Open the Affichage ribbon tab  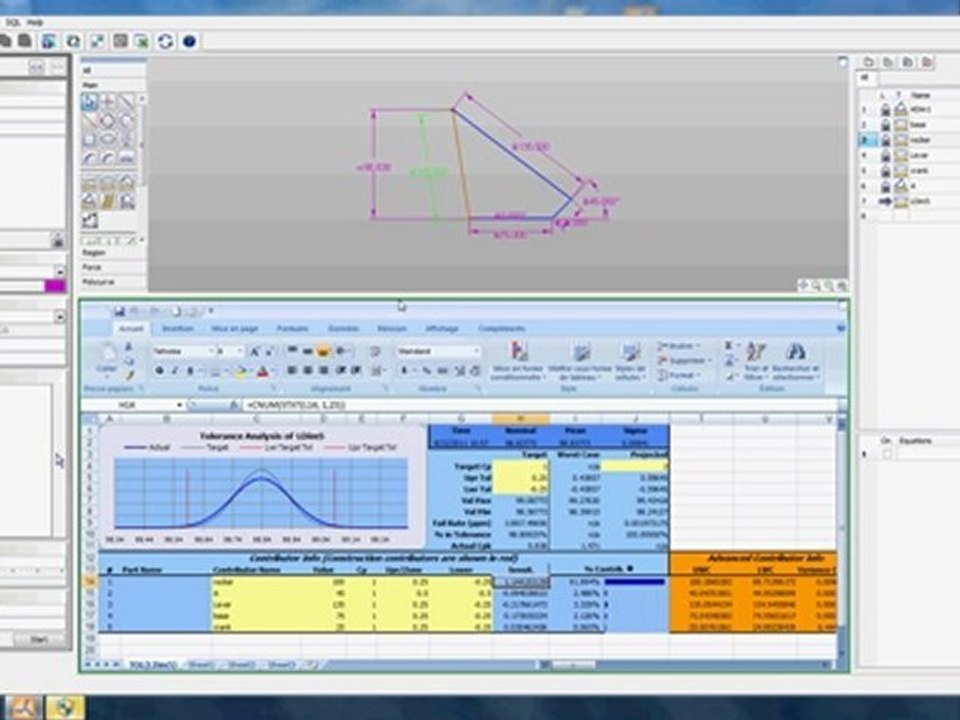click(442, 329)
